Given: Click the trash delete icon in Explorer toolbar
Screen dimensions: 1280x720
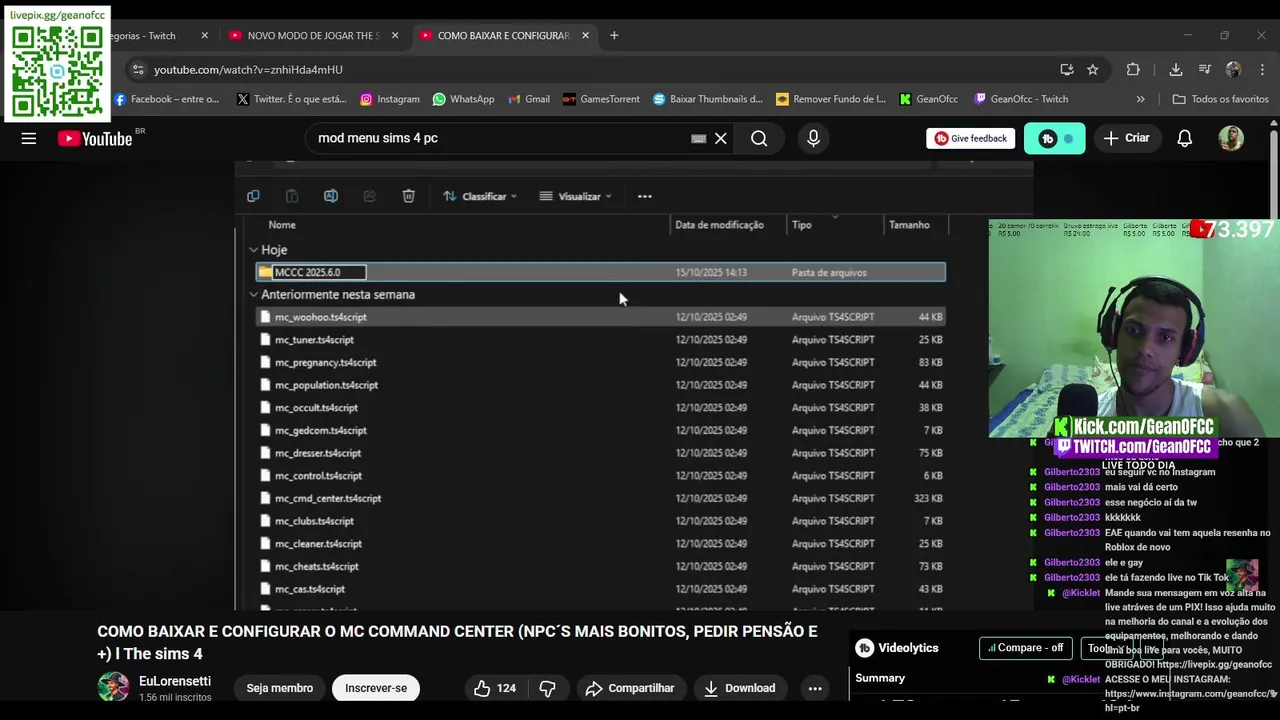Looking at the screenshot, I should point(408,196).
